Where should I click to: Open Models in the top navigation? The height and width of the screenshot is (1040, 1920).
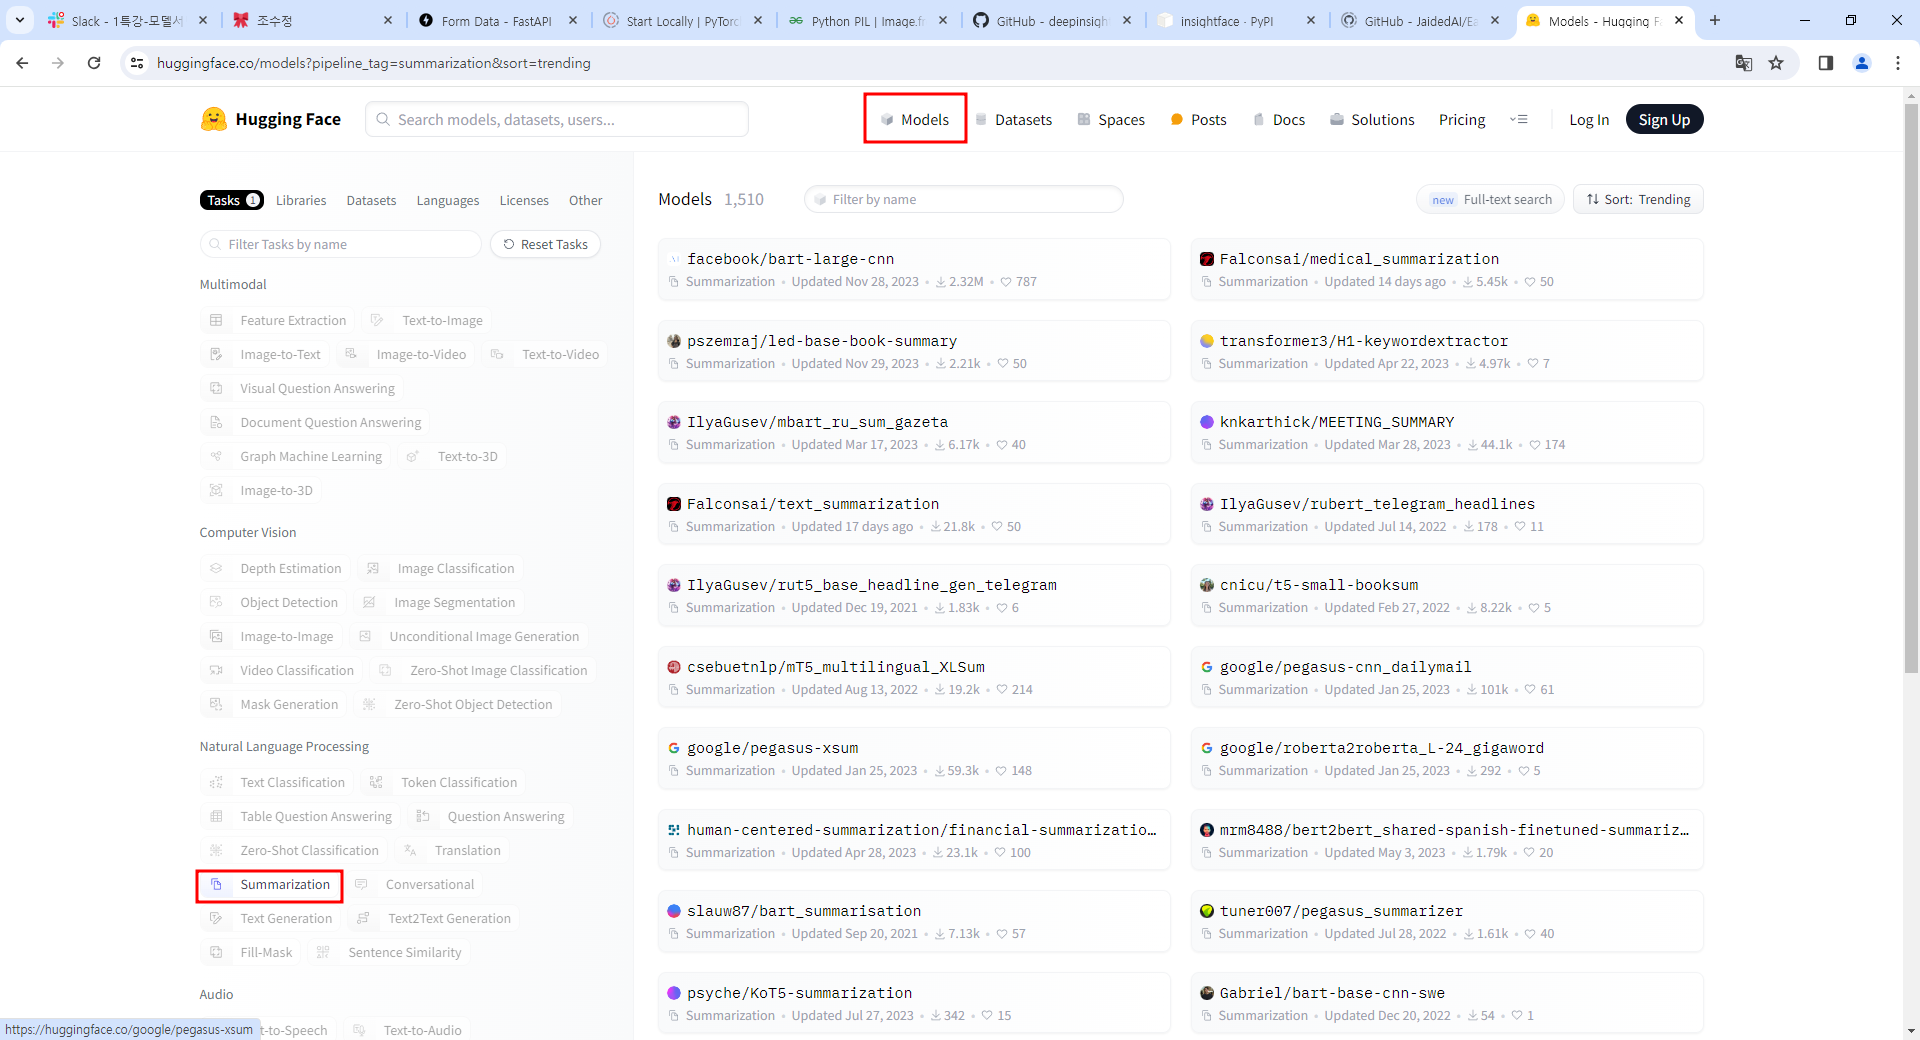pos(915,119)
